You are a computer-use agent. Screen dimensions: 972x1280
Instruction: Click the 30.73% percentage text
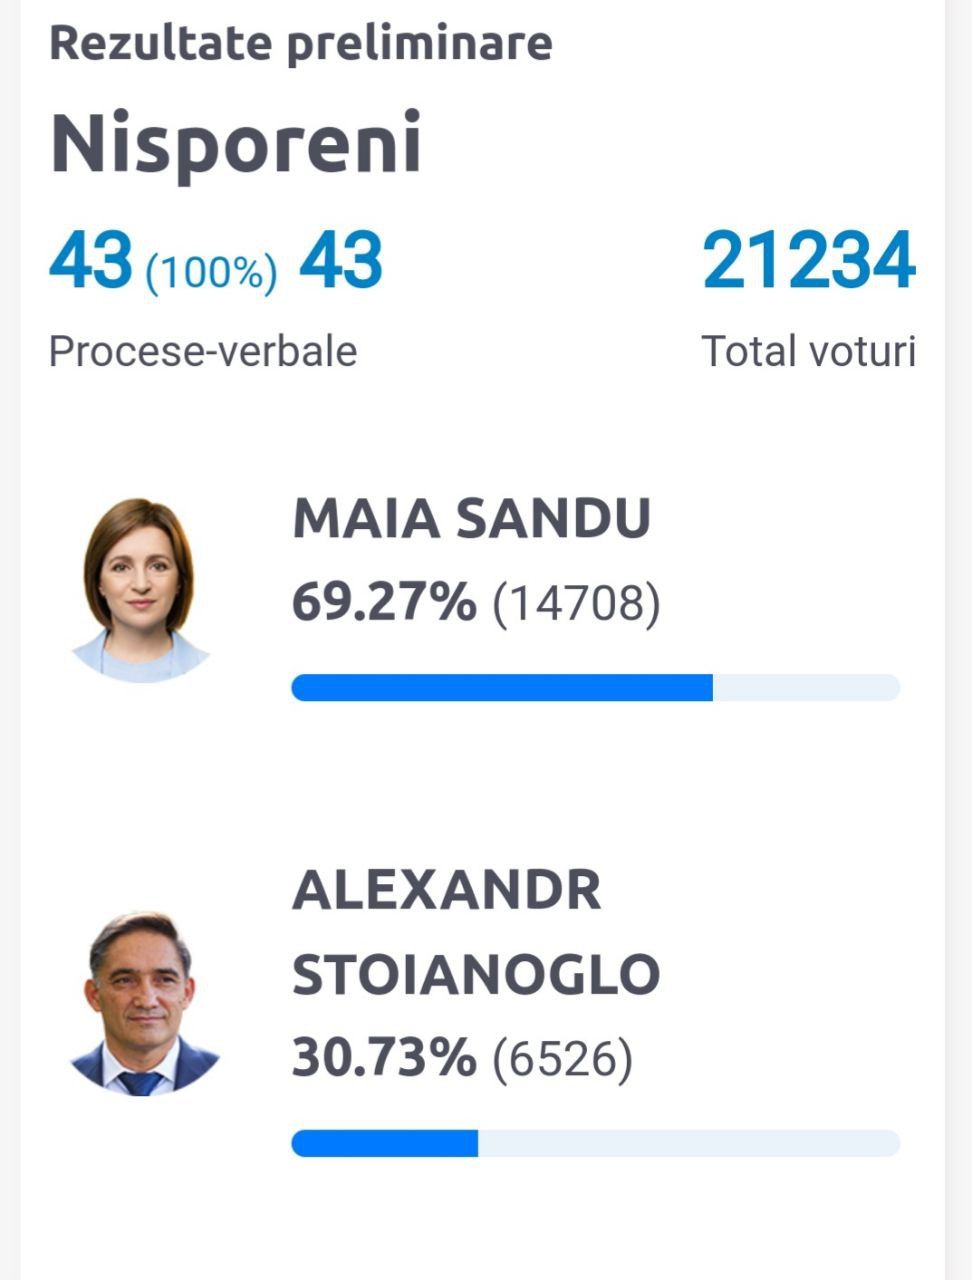pyautogui.click(x=384, y=1058)
